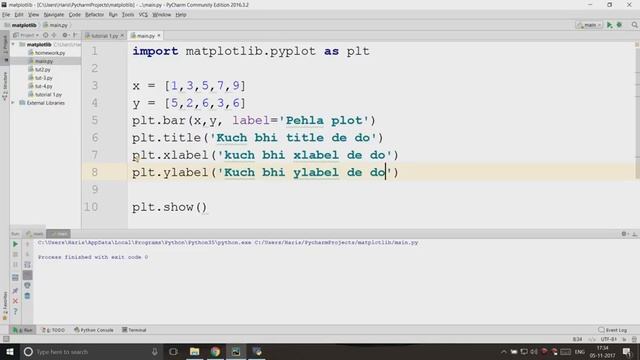Open Terminal tool window tab

(134, 330)
